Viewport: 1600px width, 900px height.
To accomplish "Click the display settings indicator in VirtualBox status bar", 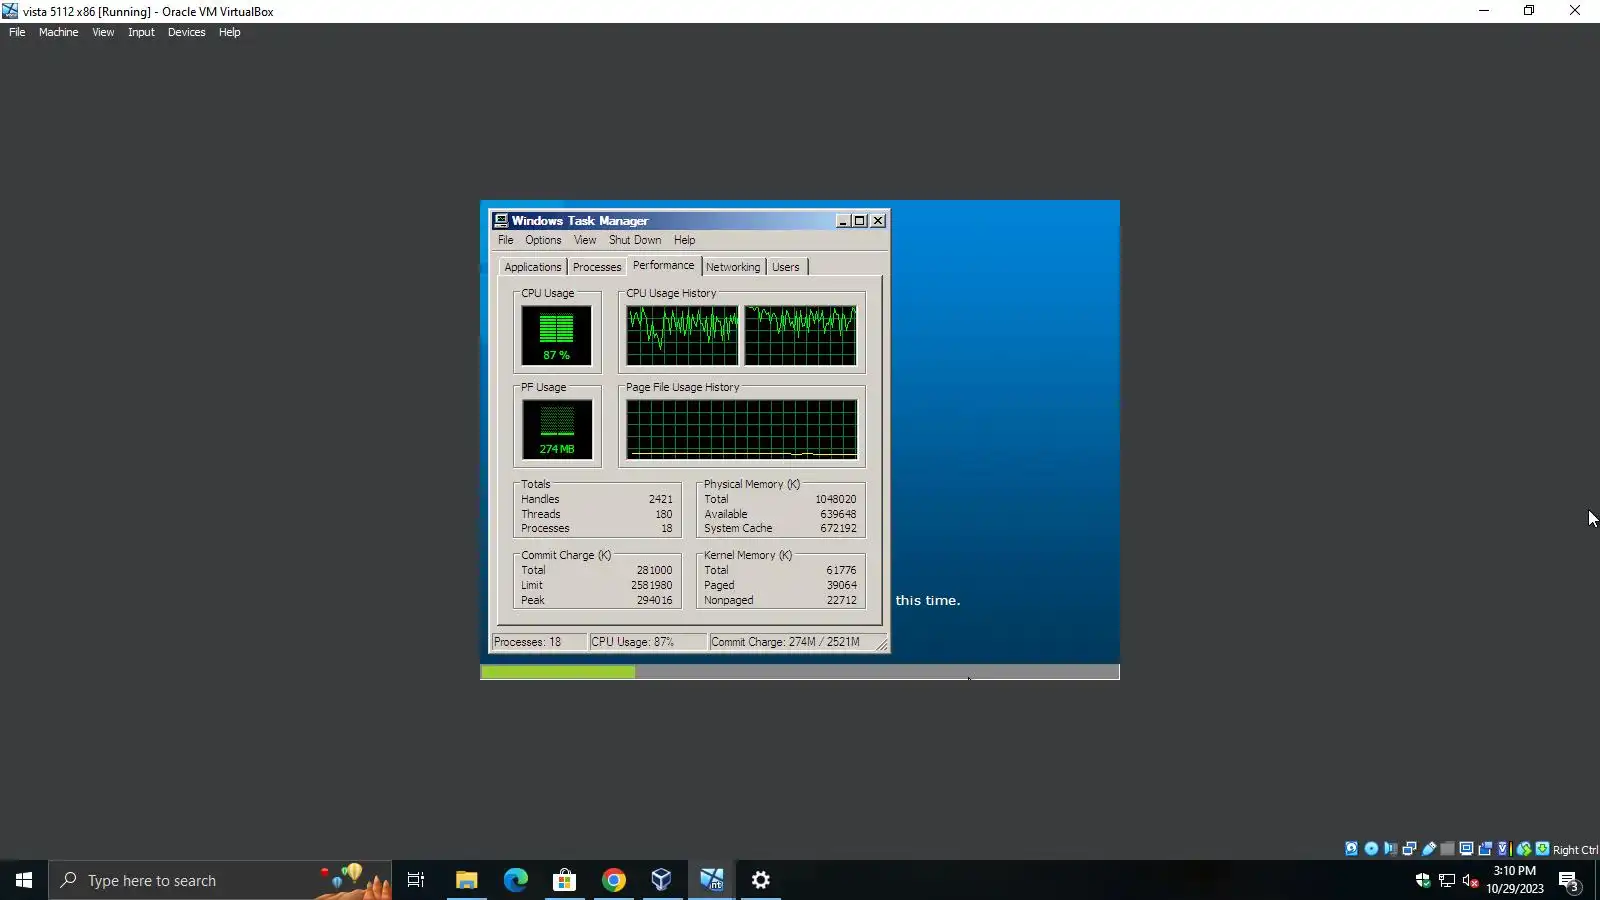I will coord(1466,849).
